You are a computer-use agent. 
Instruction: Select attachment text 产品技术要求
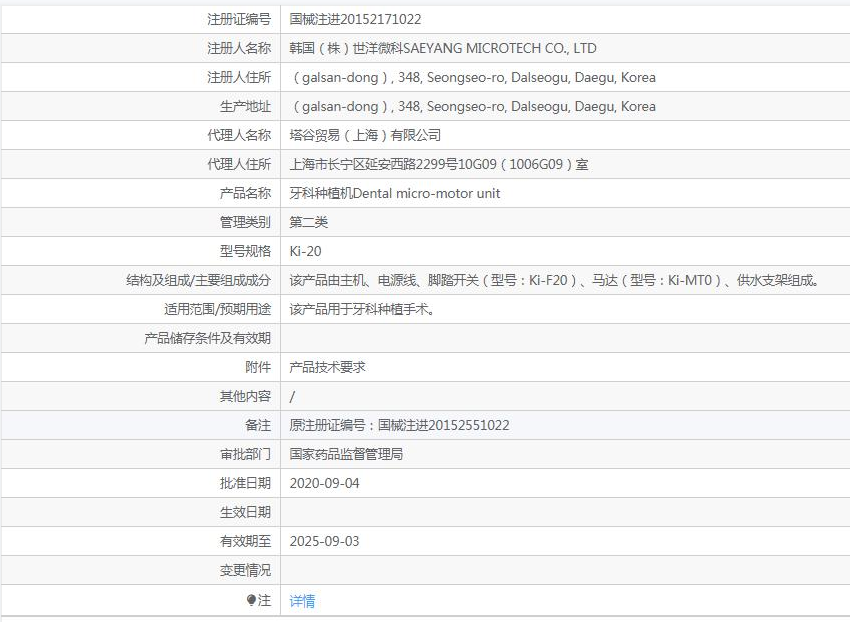[327, 367]
